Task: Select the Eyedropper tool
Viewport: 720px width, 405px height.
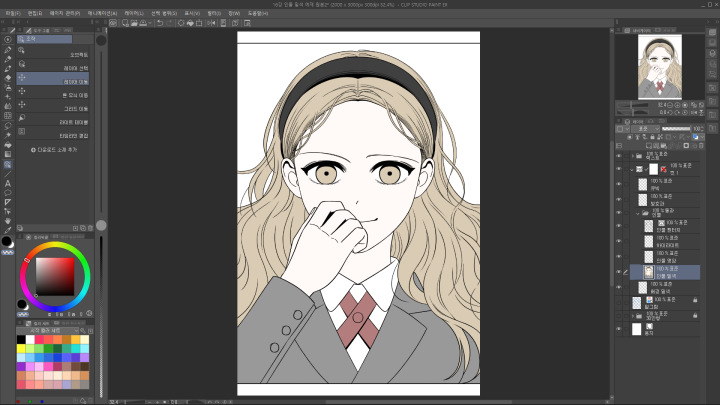Action: coord(8,231)
